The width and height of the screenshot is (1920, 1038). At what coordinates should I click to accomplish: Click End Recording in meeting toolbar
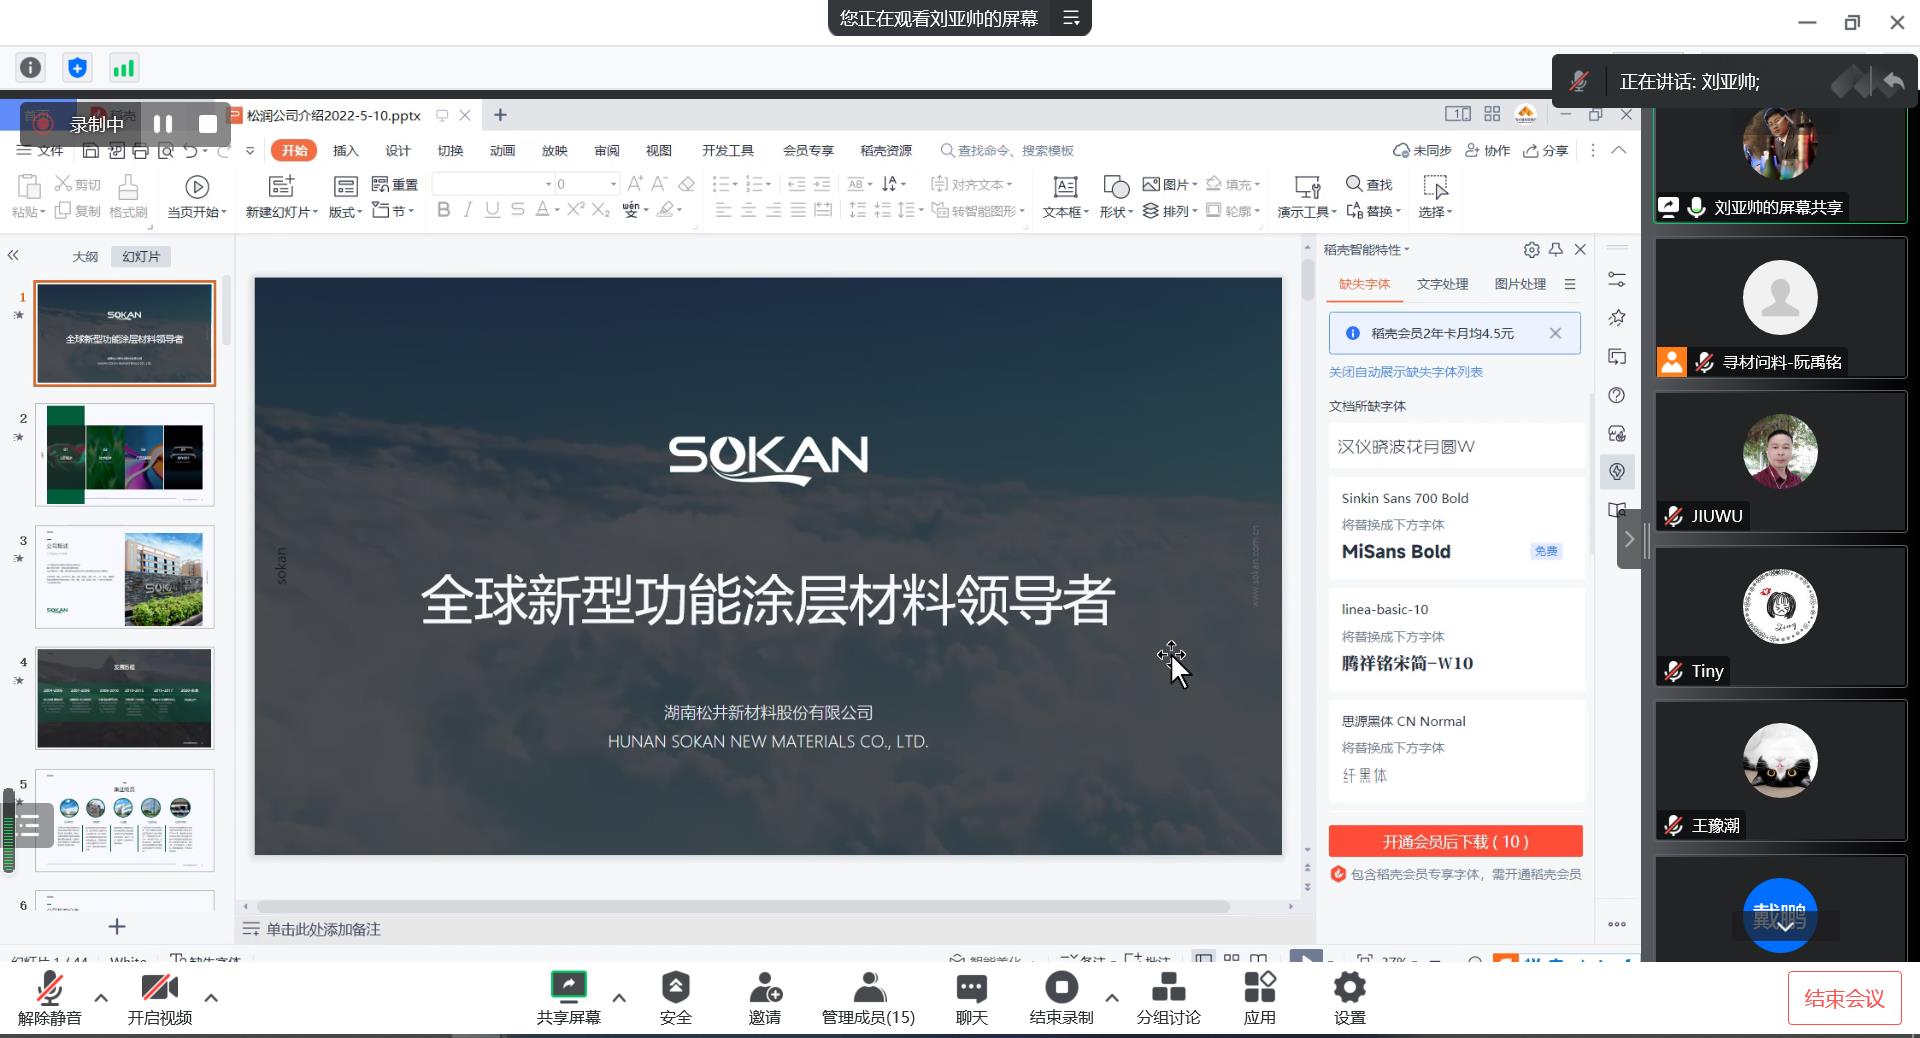(x=1061, y=998)
